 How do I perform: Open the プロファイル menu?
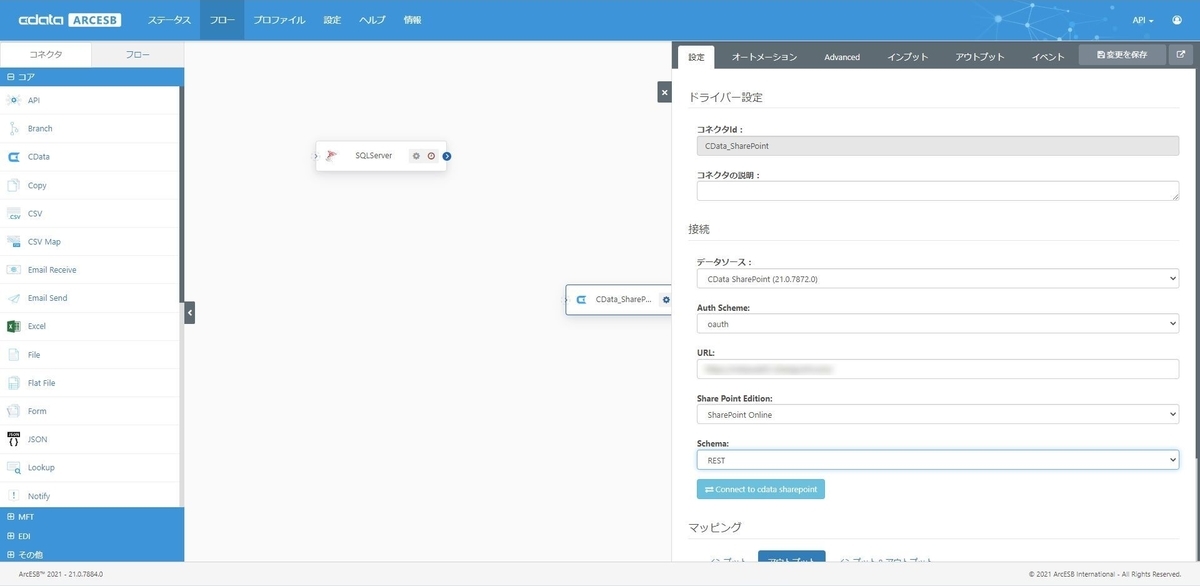point(279,20)
